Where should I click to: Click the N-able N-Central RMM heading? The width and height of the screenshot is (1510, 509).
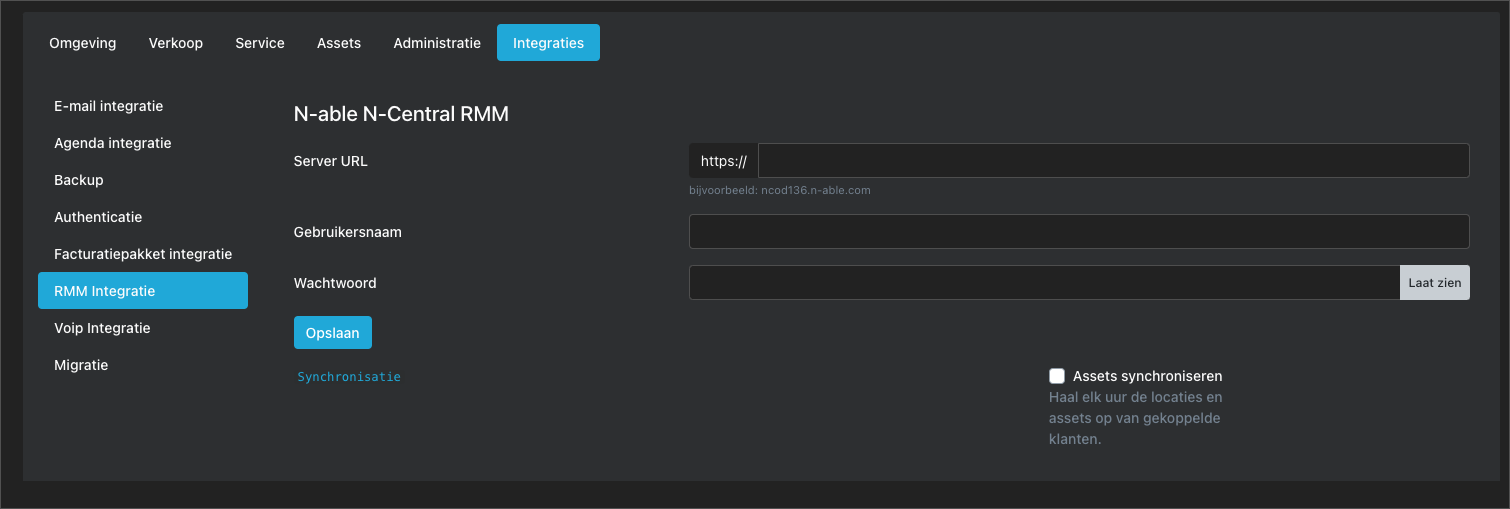pos(401,114)
